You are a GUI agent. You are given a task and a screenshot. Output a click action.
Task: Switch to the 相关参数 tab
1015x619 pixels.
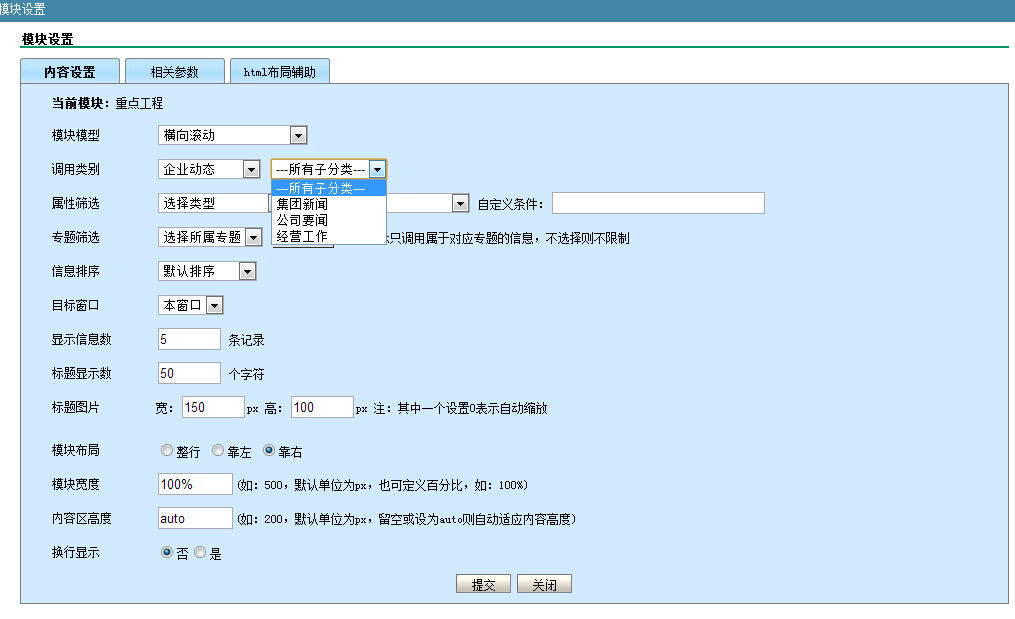(x=174, y=72)
